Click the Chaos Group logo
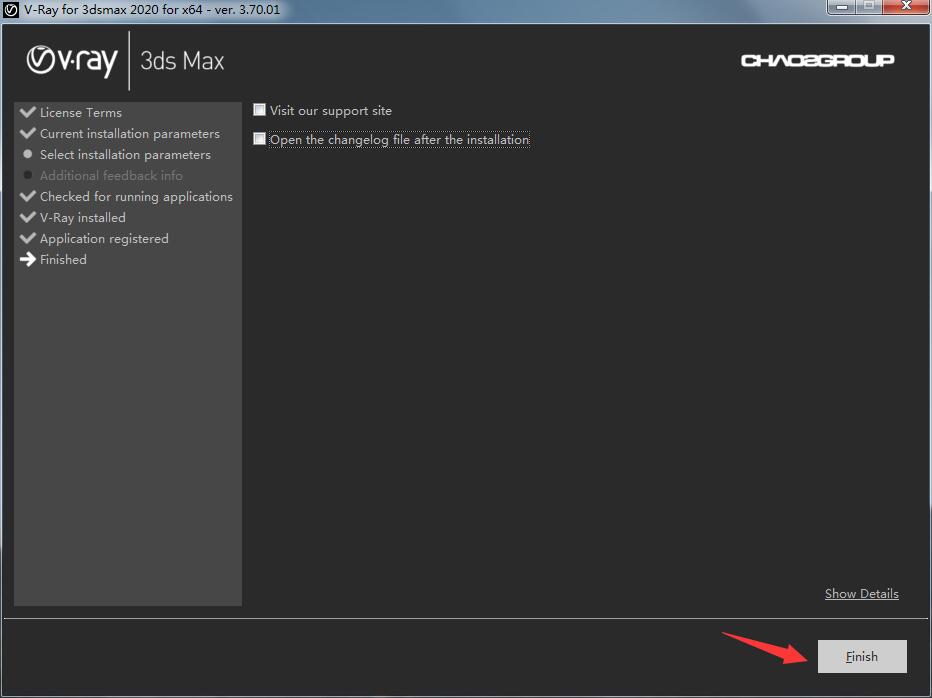Screen dimensions: 932x698 click(x=817, y=60)
